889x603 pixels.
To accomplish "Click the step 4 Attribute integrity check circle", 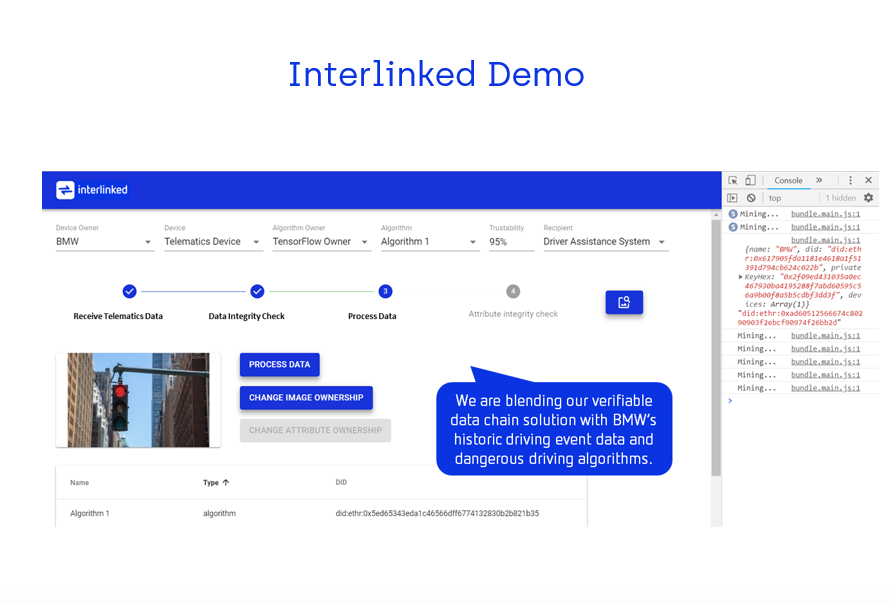I will (513, 291).
